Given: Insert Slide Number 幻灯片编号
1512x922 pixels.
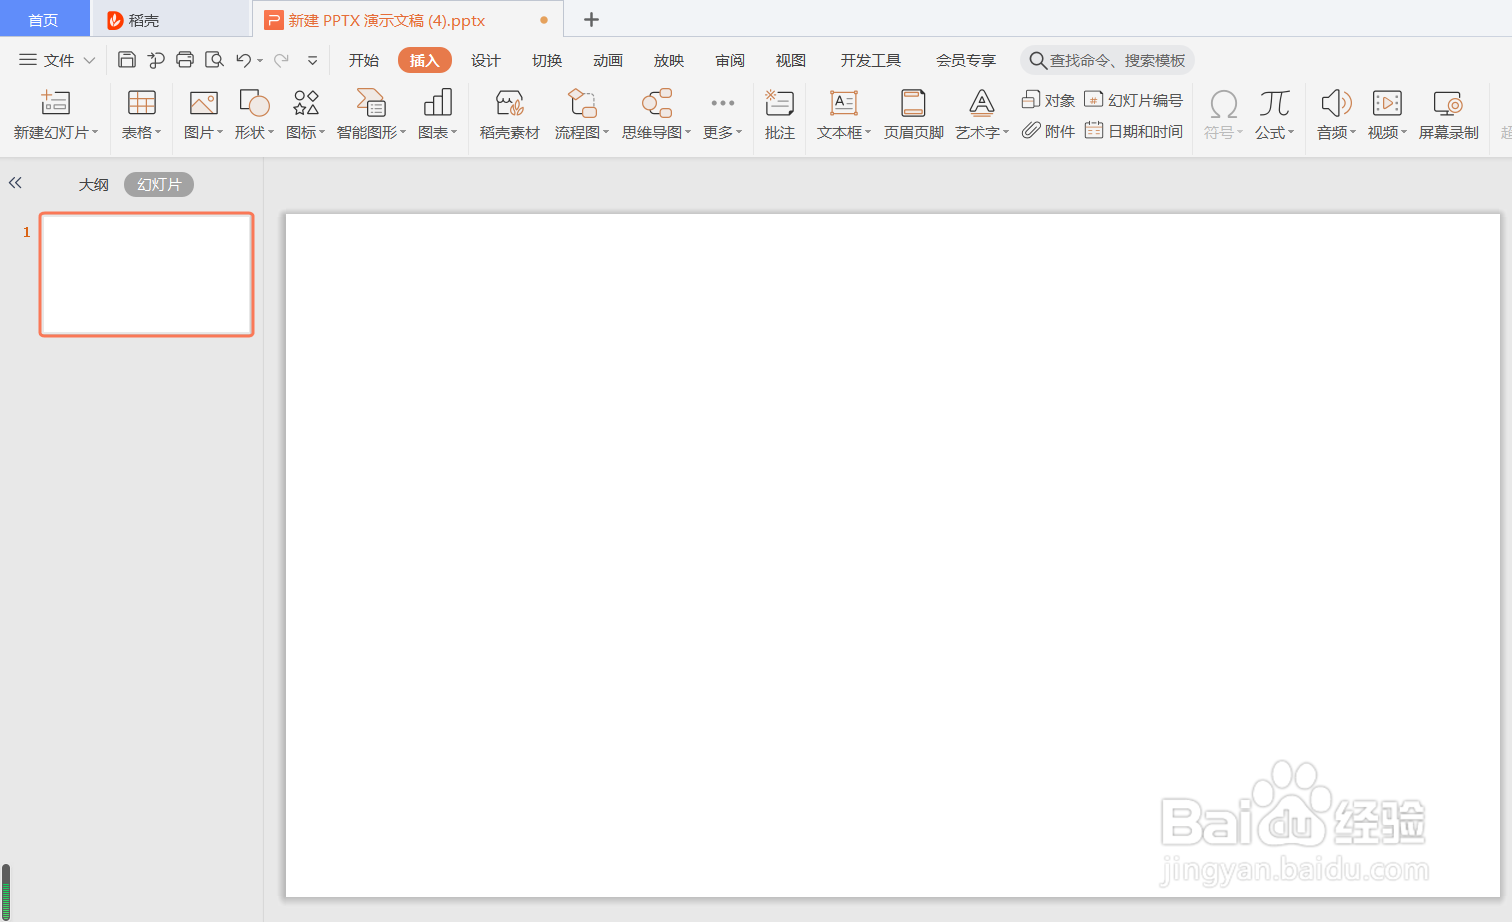Looking at the screenshot, I should click(1133, 100).
